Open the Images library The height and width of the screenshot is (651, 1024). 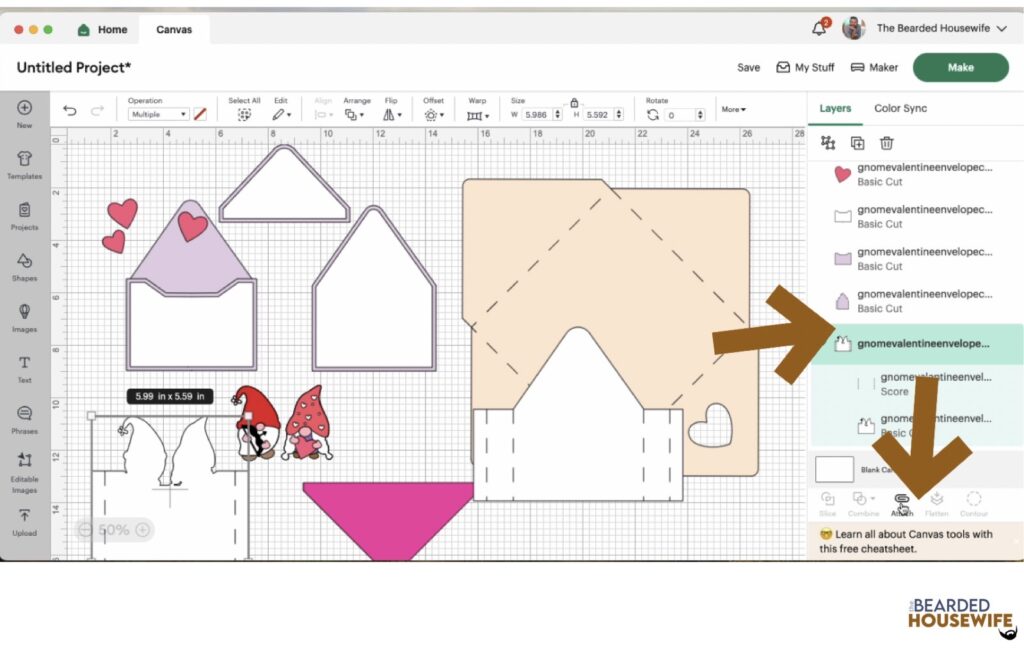(x=24, y=316)
